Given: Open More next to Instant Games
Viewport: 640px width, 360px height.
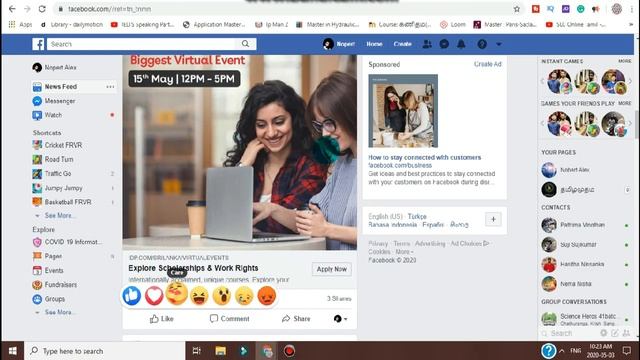Looking at the screenshot, I should pos(624,61).
